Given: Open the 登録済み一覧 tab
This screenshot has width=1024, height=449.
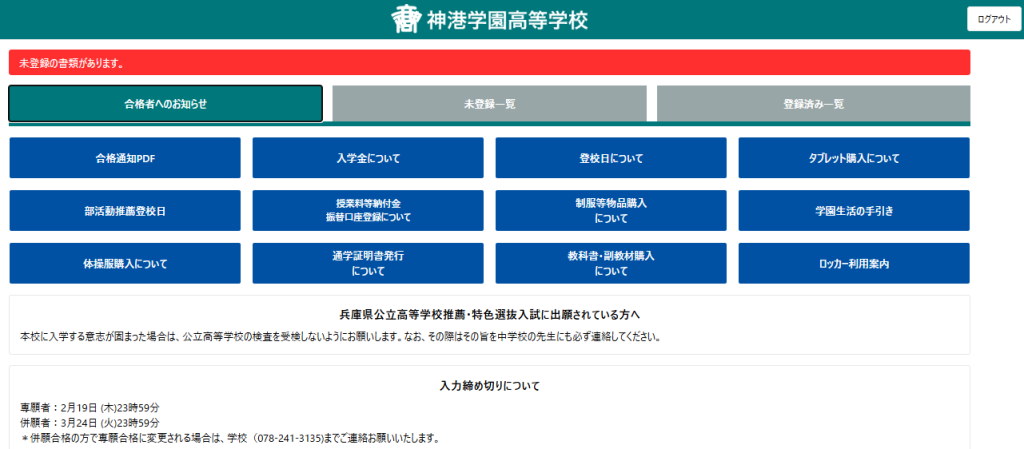Looking at the screenshot, I should click(x=813, y=104).
